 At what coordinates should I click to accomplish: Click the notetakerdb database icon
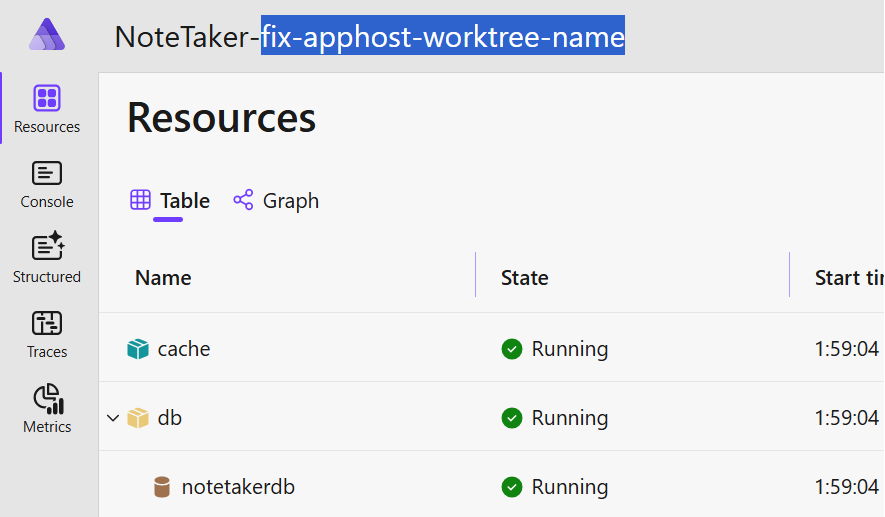pyautogui.click(x=162, y=487)
